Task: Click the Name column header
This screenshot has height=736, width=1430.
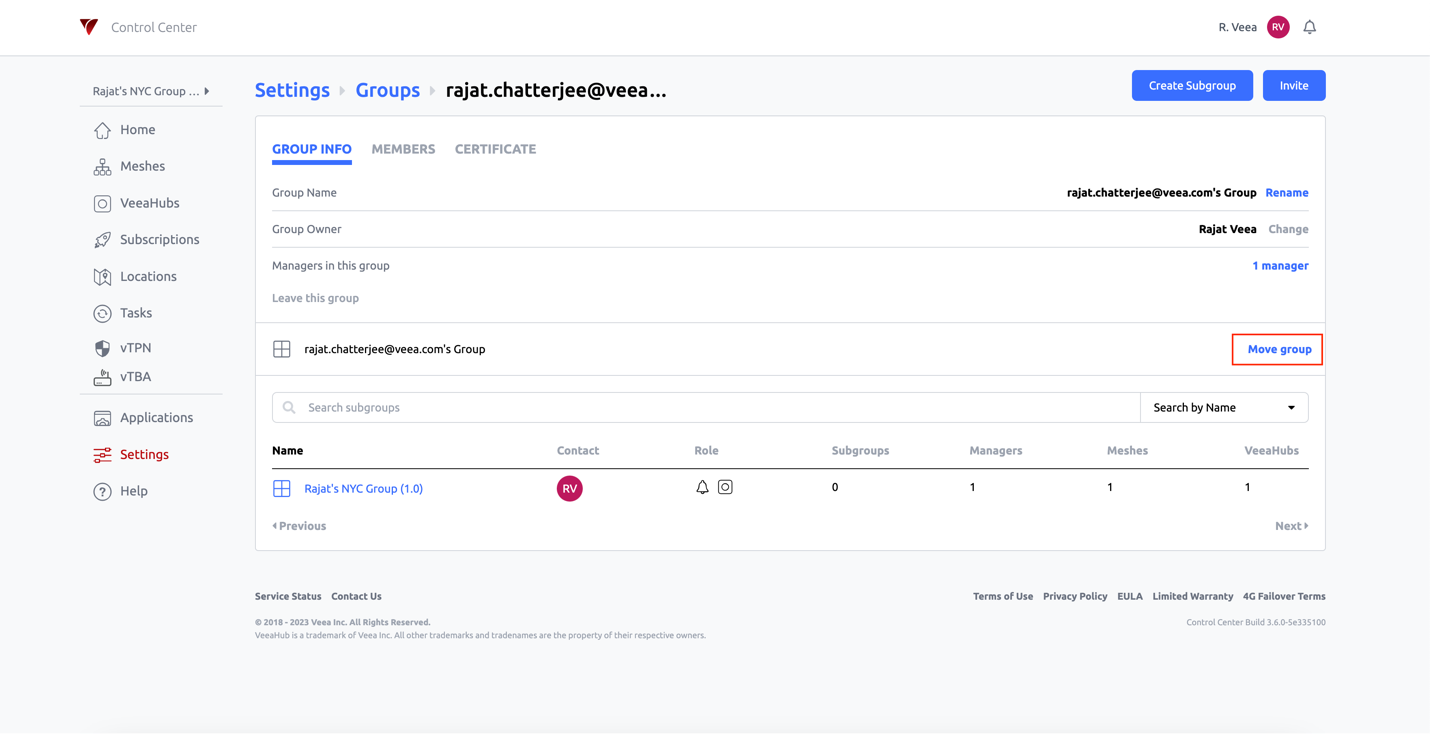Action: point(288,451)
